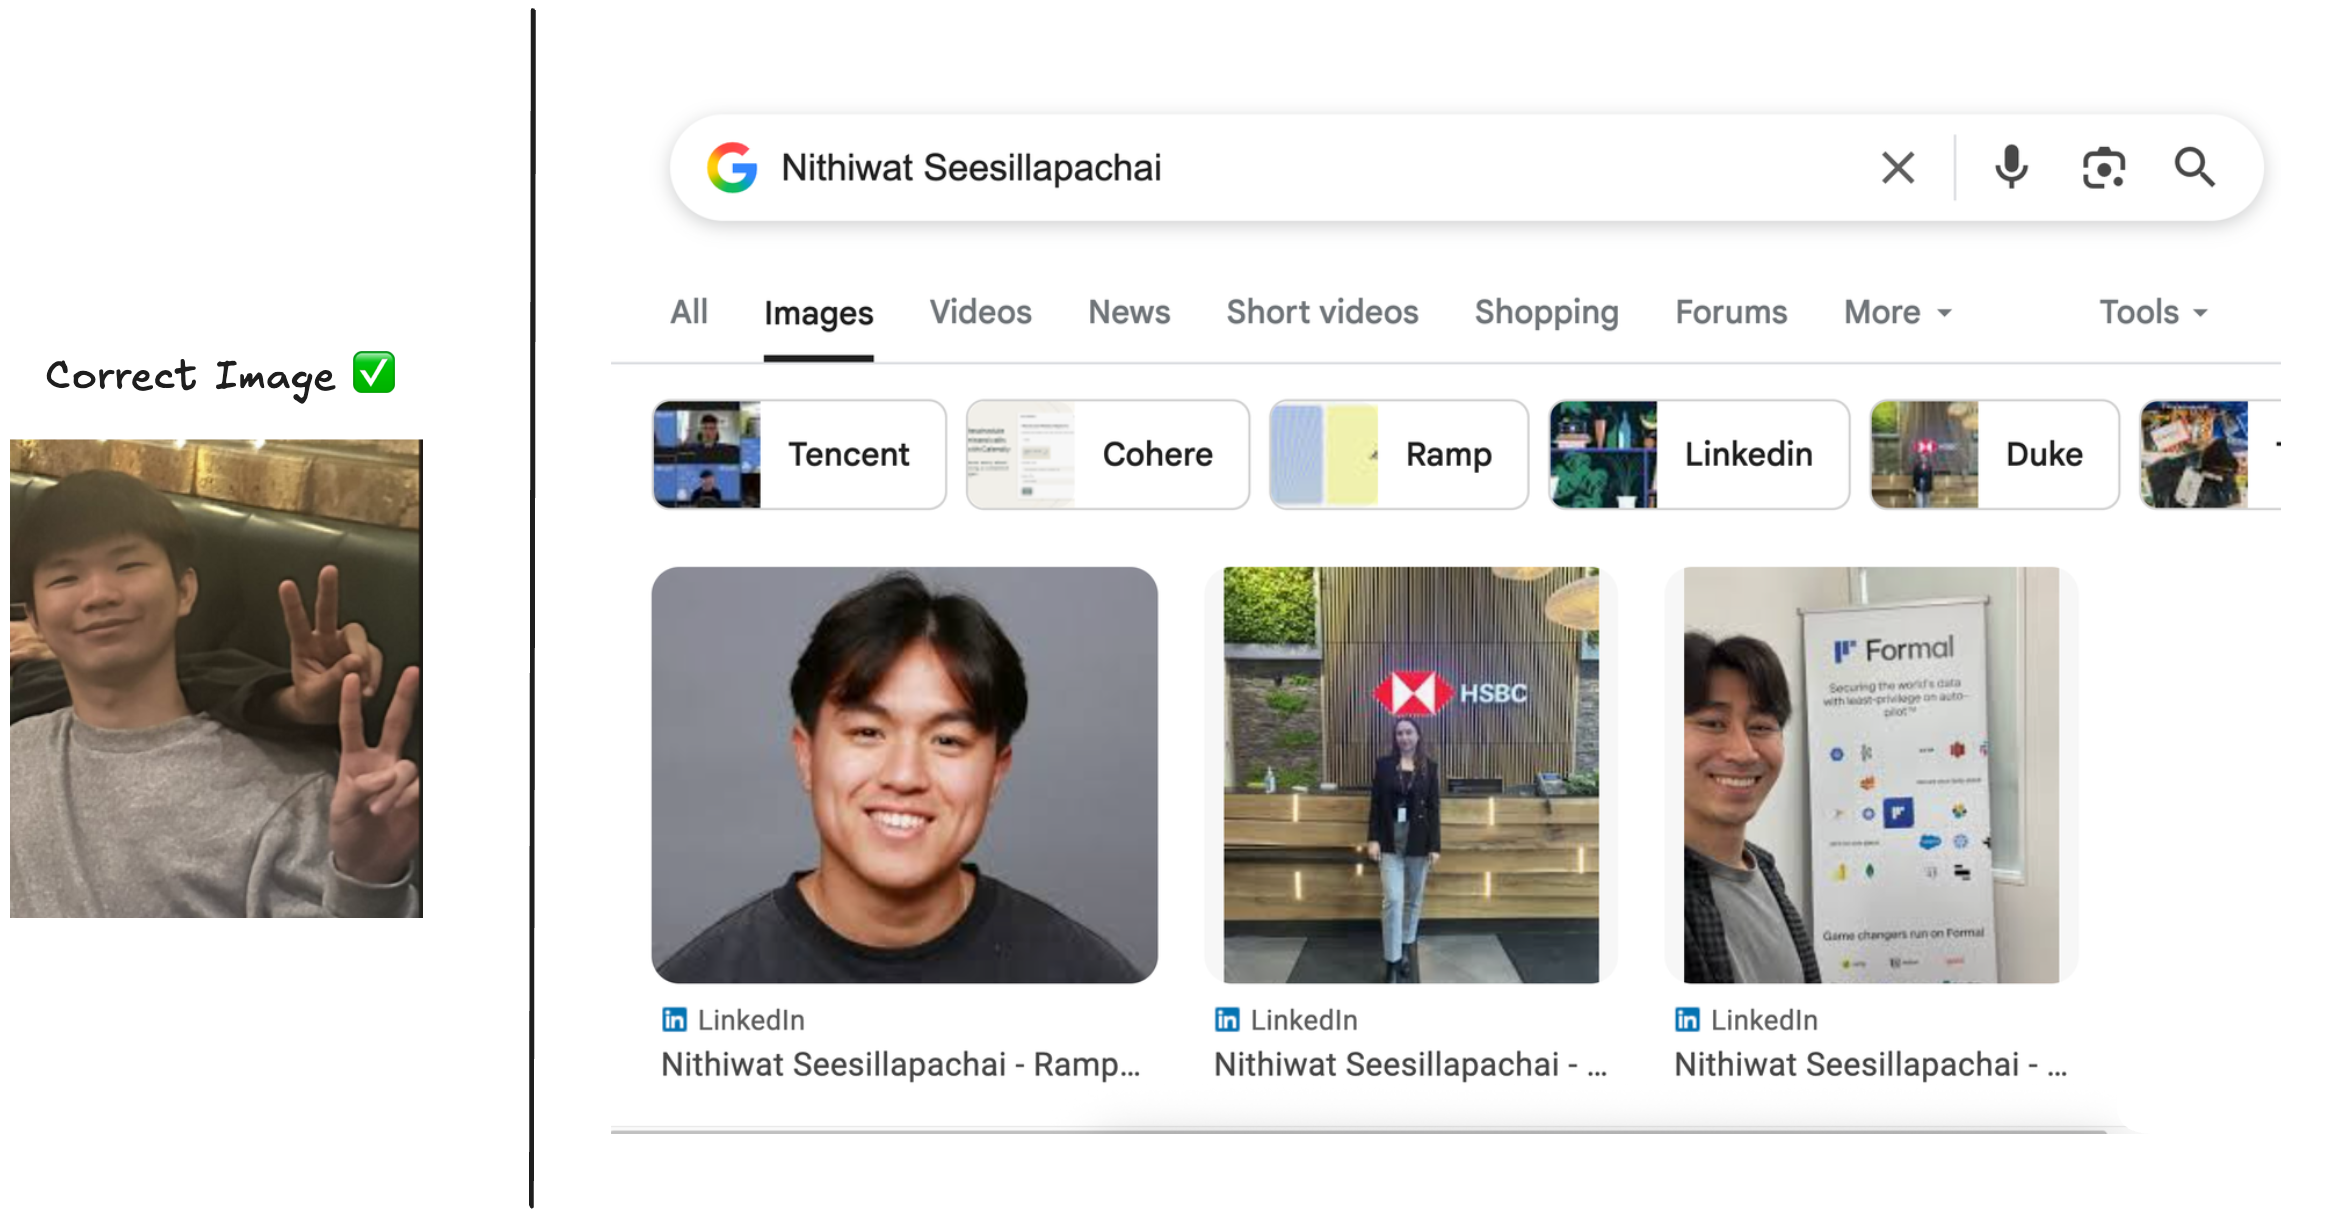Click LinkedIn icon under Formal banner result

[1687, 1019]
